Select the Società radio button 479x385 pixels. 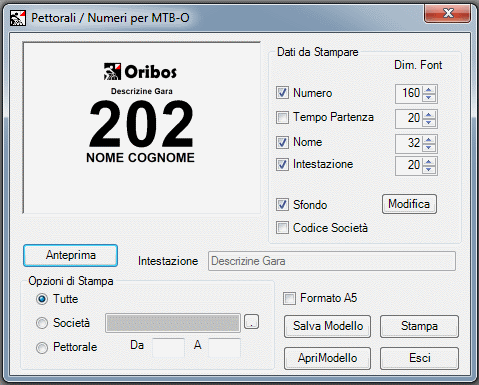click(42, 323)
